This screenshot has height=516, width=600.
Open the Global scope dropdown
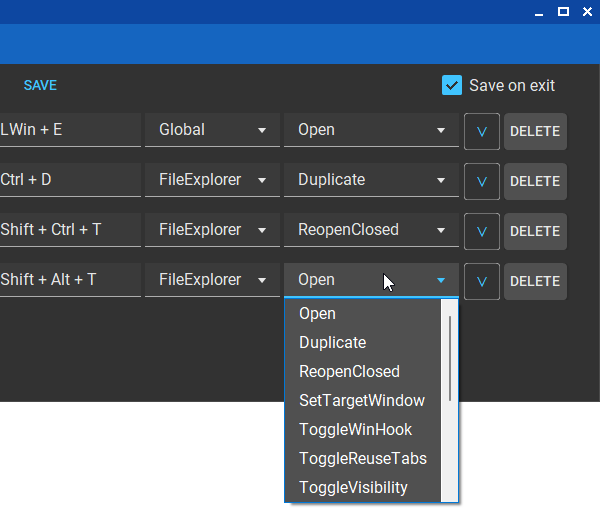212,130
